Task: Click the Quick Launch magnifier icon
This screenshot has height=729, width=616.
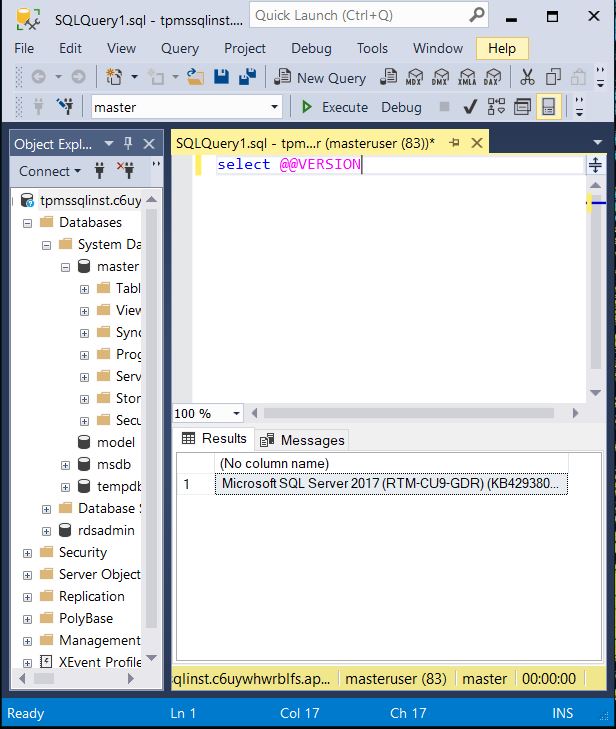Action: (476, 15)
